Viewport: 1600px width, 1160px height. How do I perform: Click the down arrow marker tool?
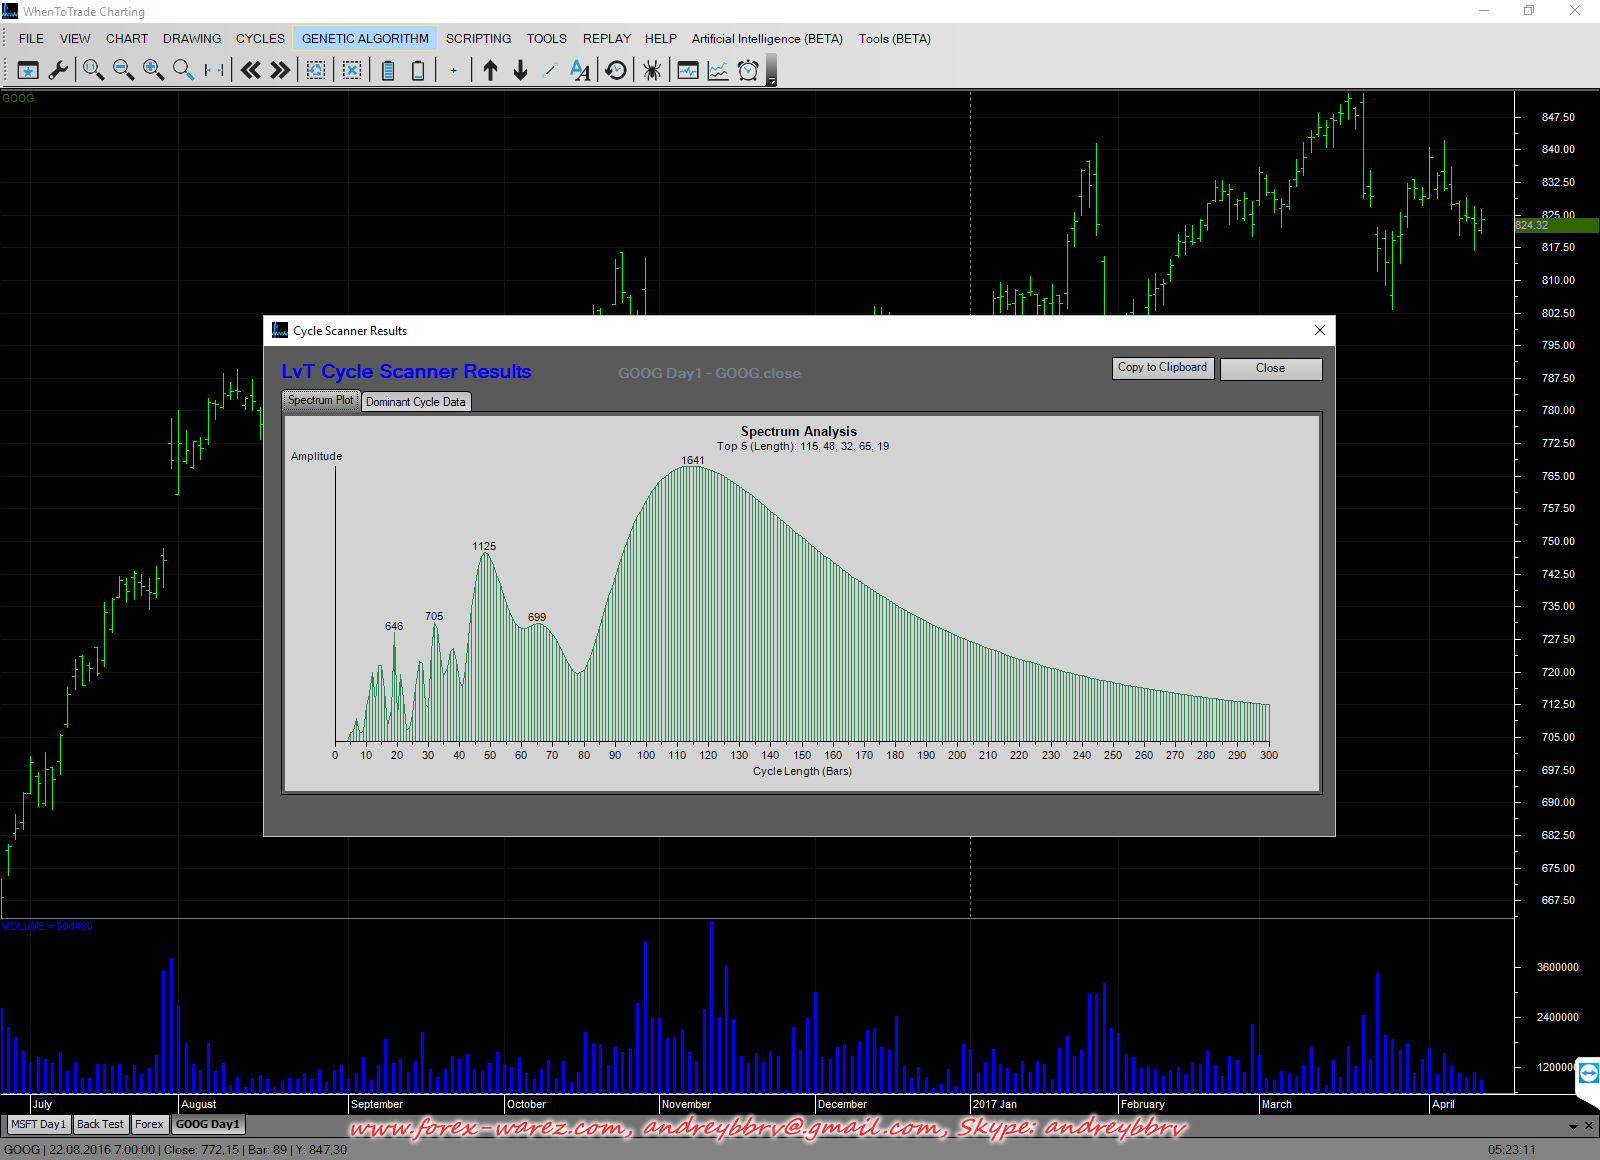tap(520, 70)
